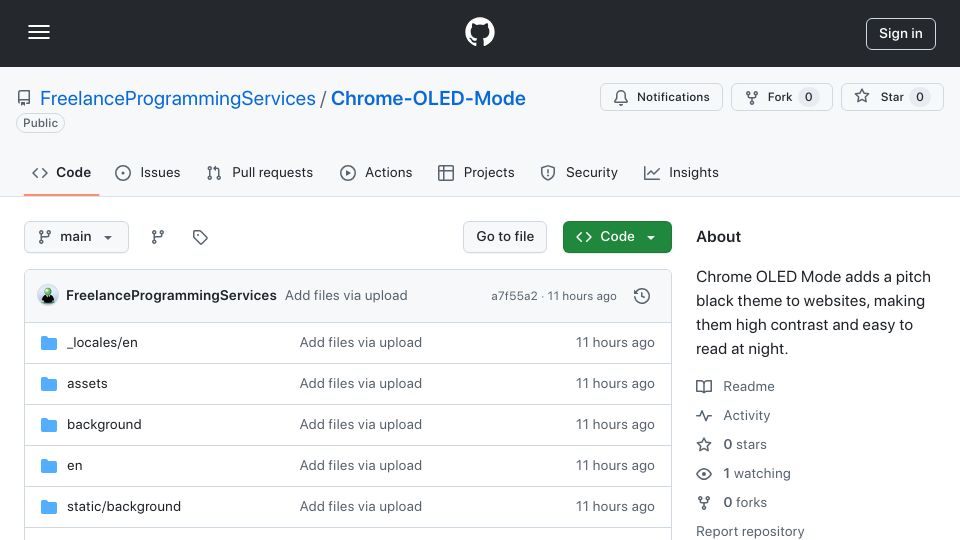This screenshot has height=540, width=960.
Task: Click folder icon beside background
Action: click(49, 425)
